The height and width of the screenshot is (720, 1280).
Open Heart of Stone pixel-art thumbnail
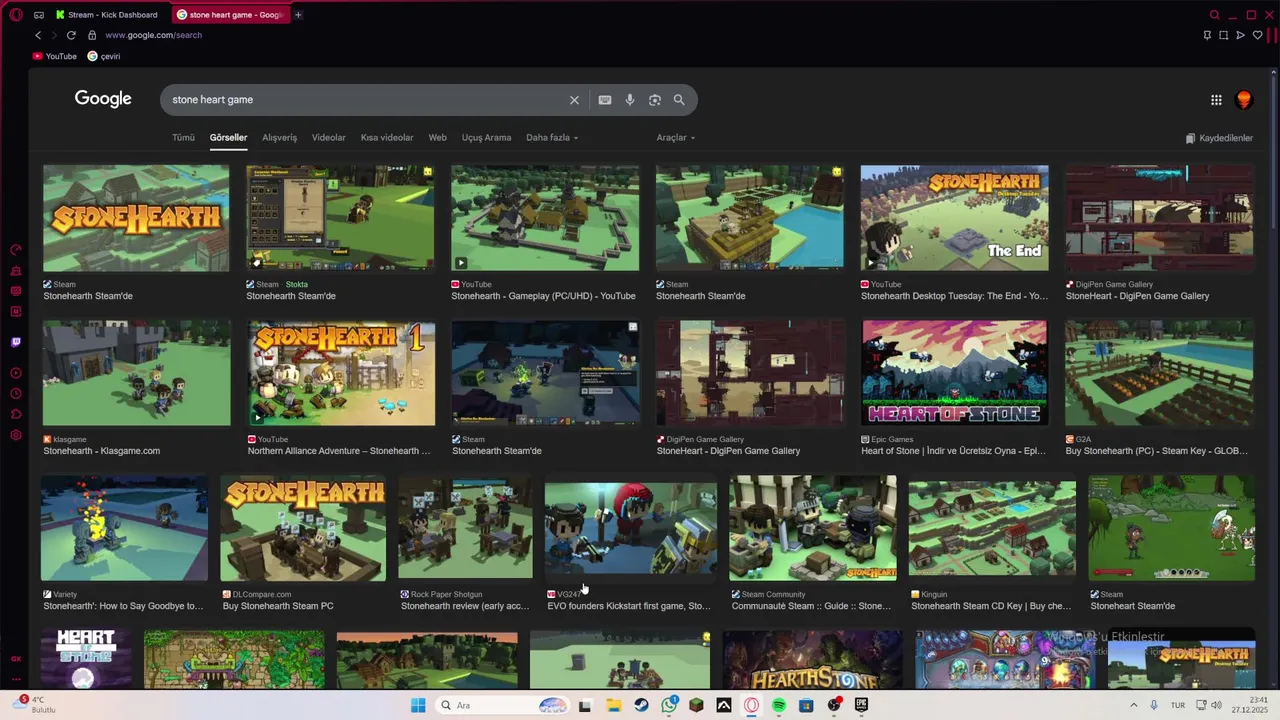955,373
